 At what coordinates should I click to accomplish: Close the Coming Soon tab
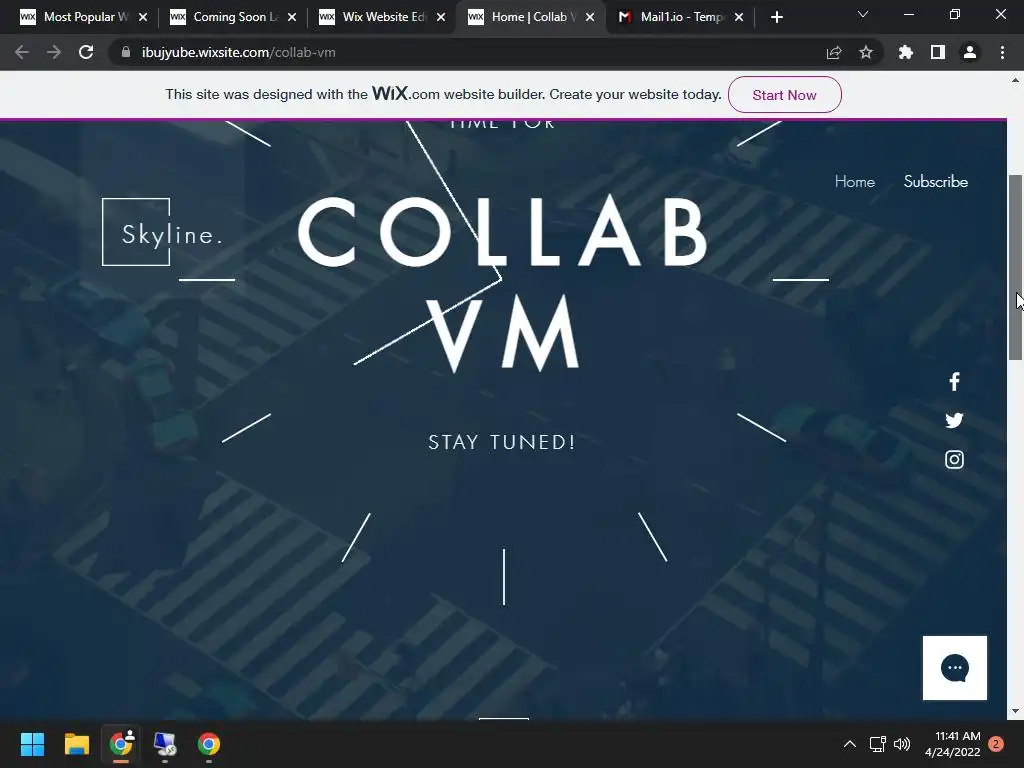pyautogui.click(x=292, y=17)
